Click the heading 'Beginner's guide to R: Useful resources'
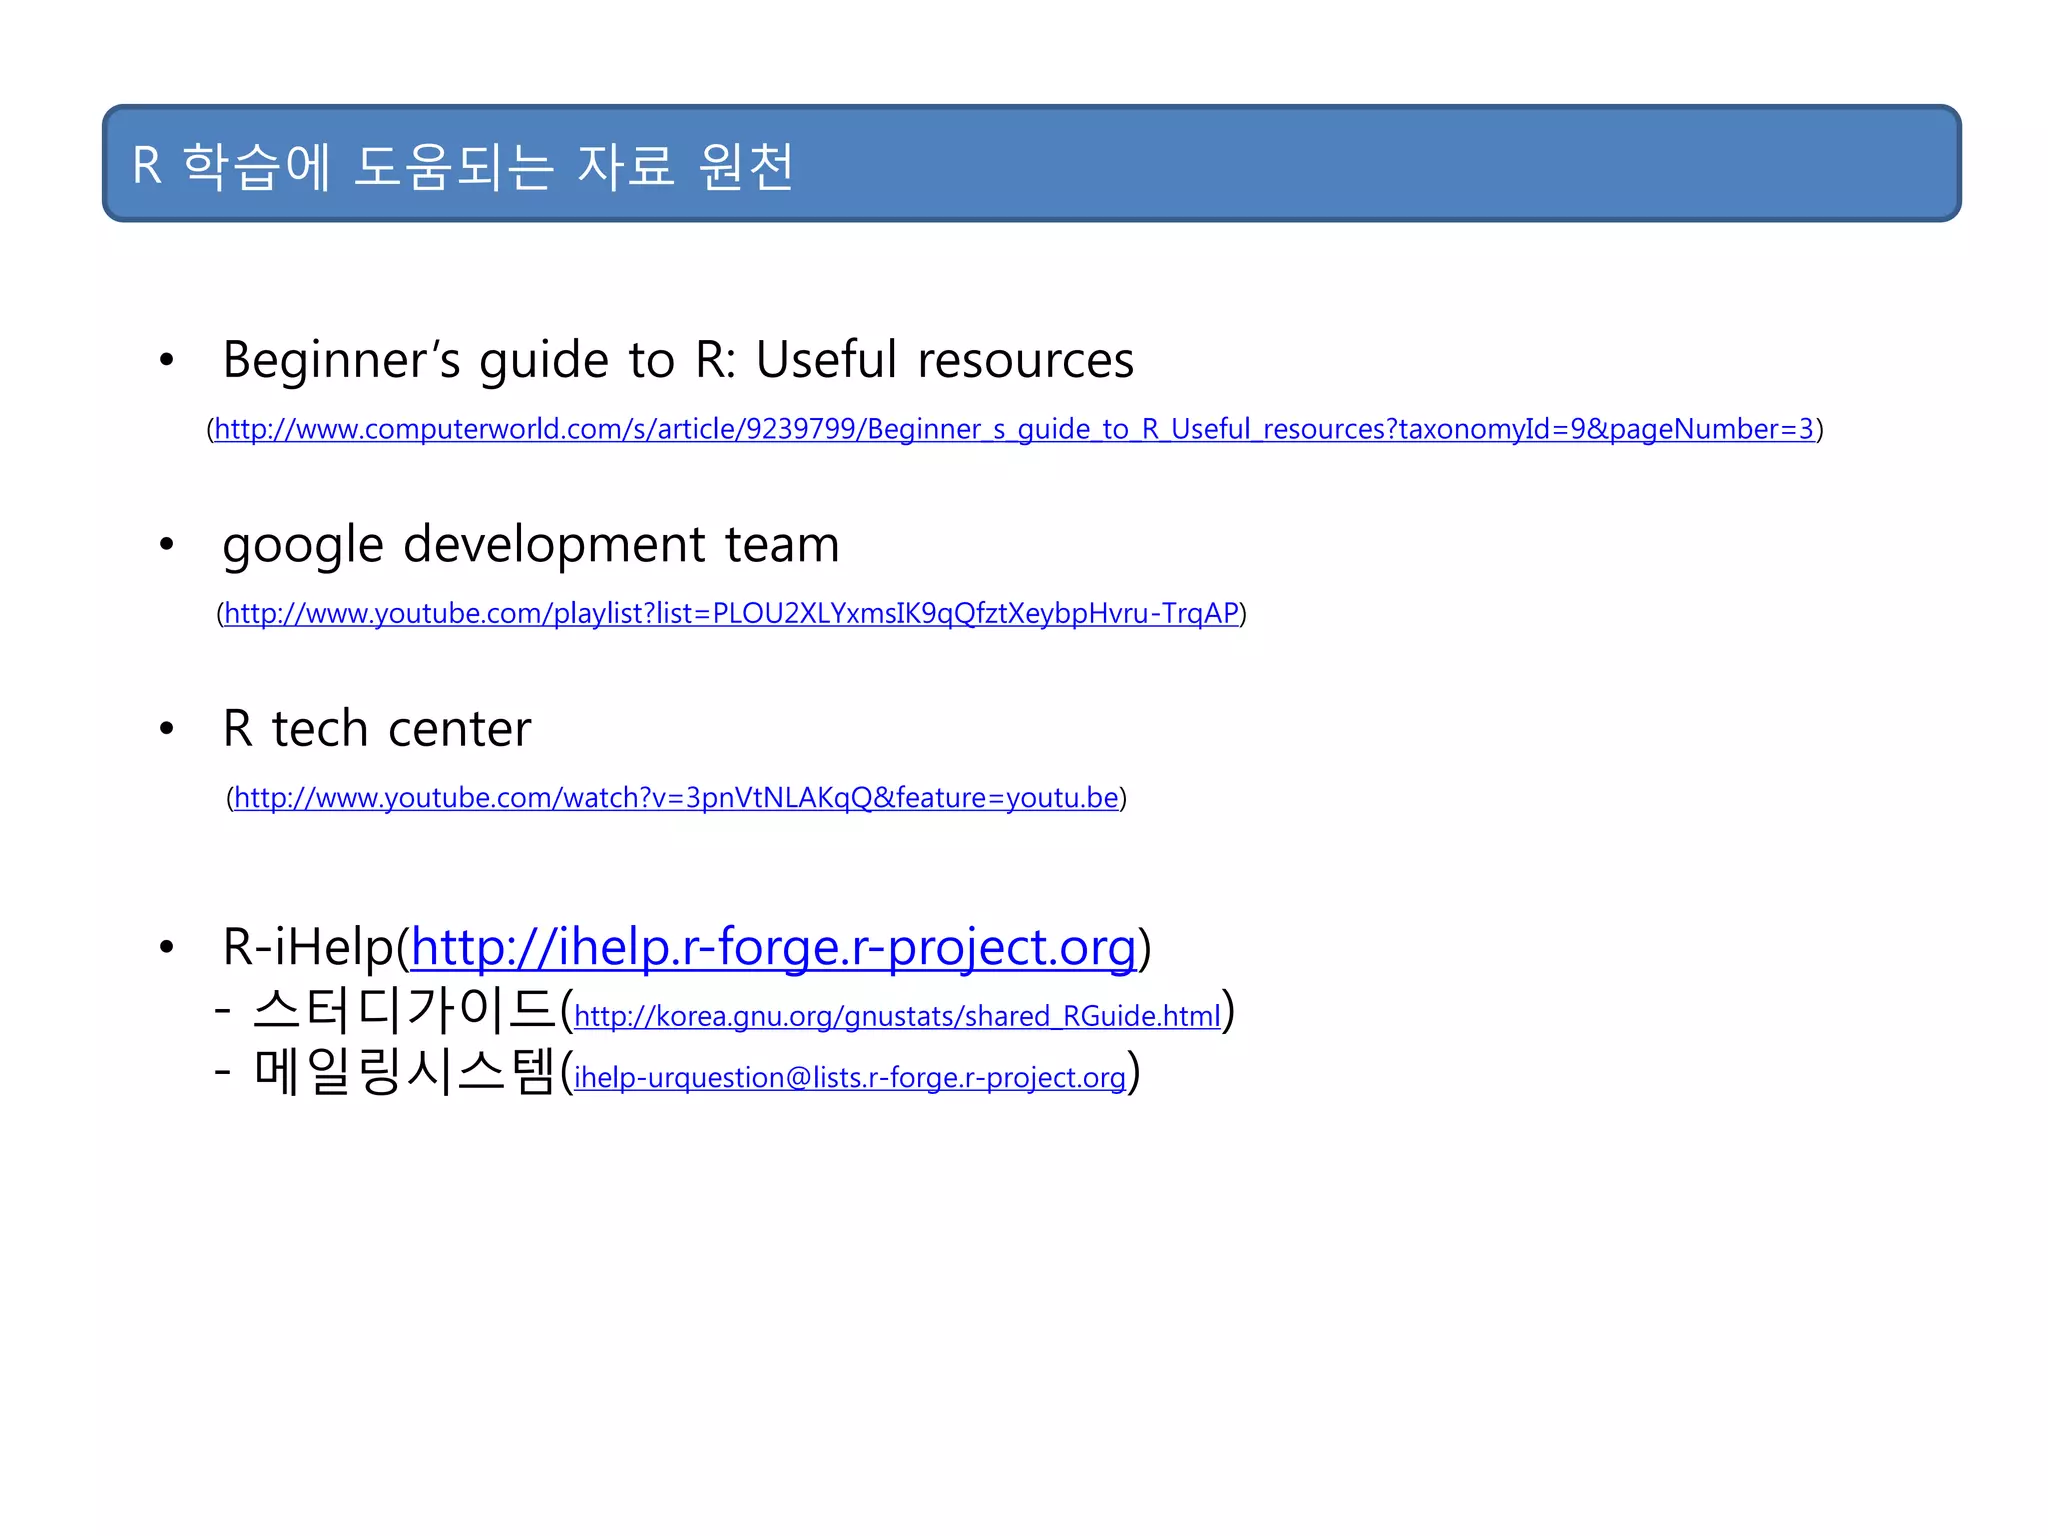 (678, 359)
